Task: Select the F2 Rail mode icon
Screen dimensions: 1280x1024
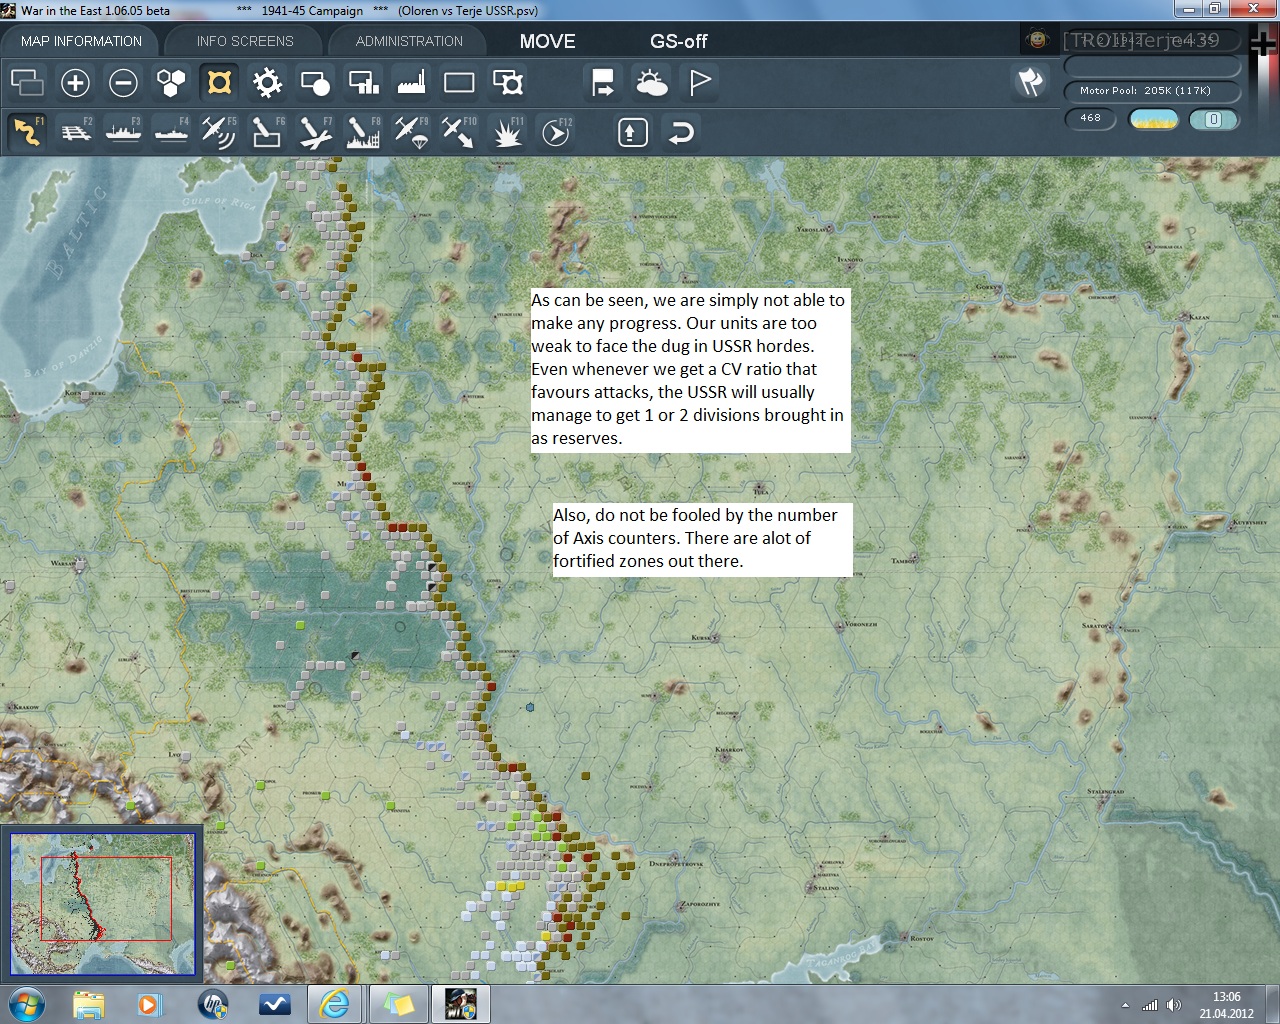Action: tap(75, 132)
